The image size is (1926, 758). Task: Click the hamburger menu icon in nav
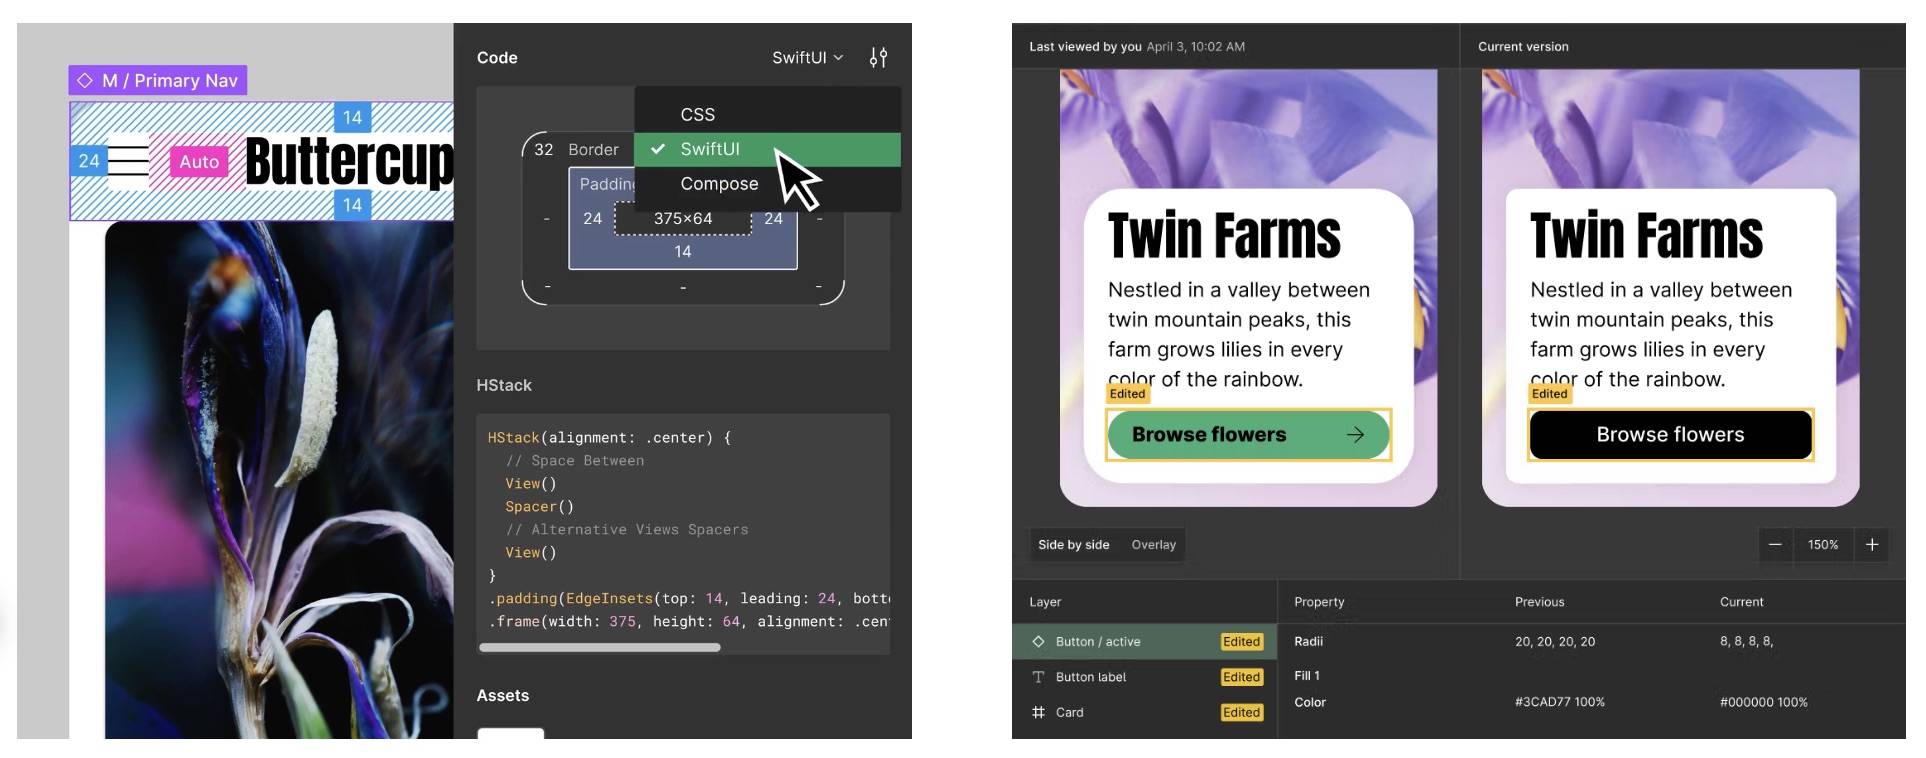[128, 161]
